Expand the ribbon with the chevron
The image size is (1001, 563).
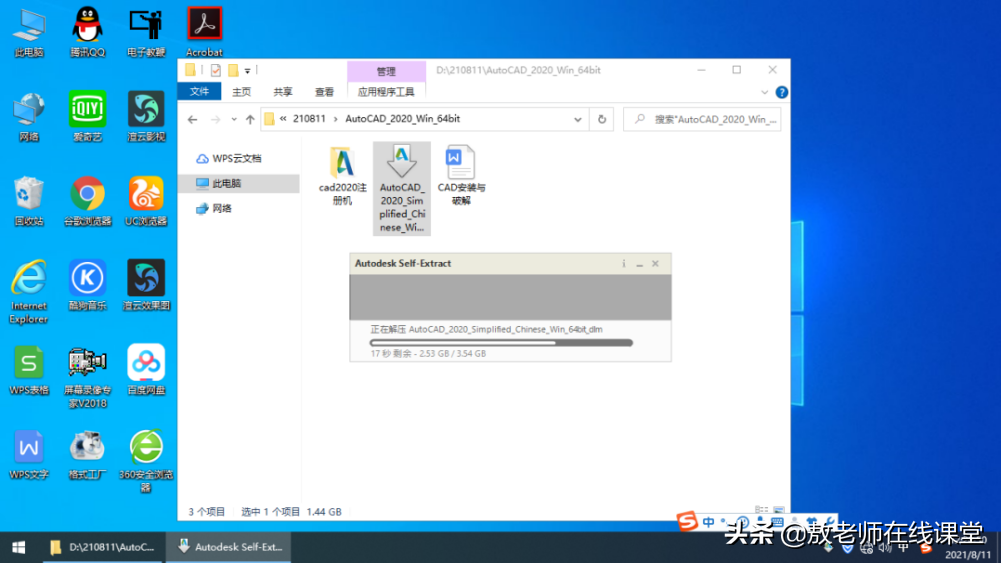pyautogui.click(x=764, y=93)
